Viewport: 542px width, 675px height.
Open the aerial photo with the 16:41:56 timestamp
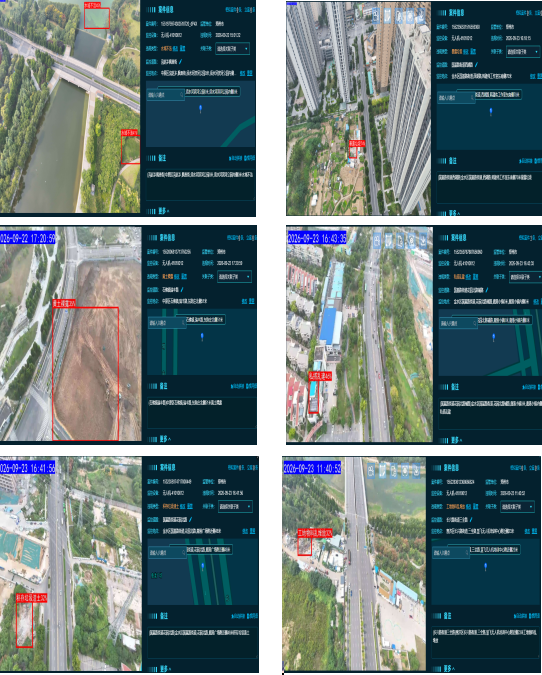coord(71,564)
